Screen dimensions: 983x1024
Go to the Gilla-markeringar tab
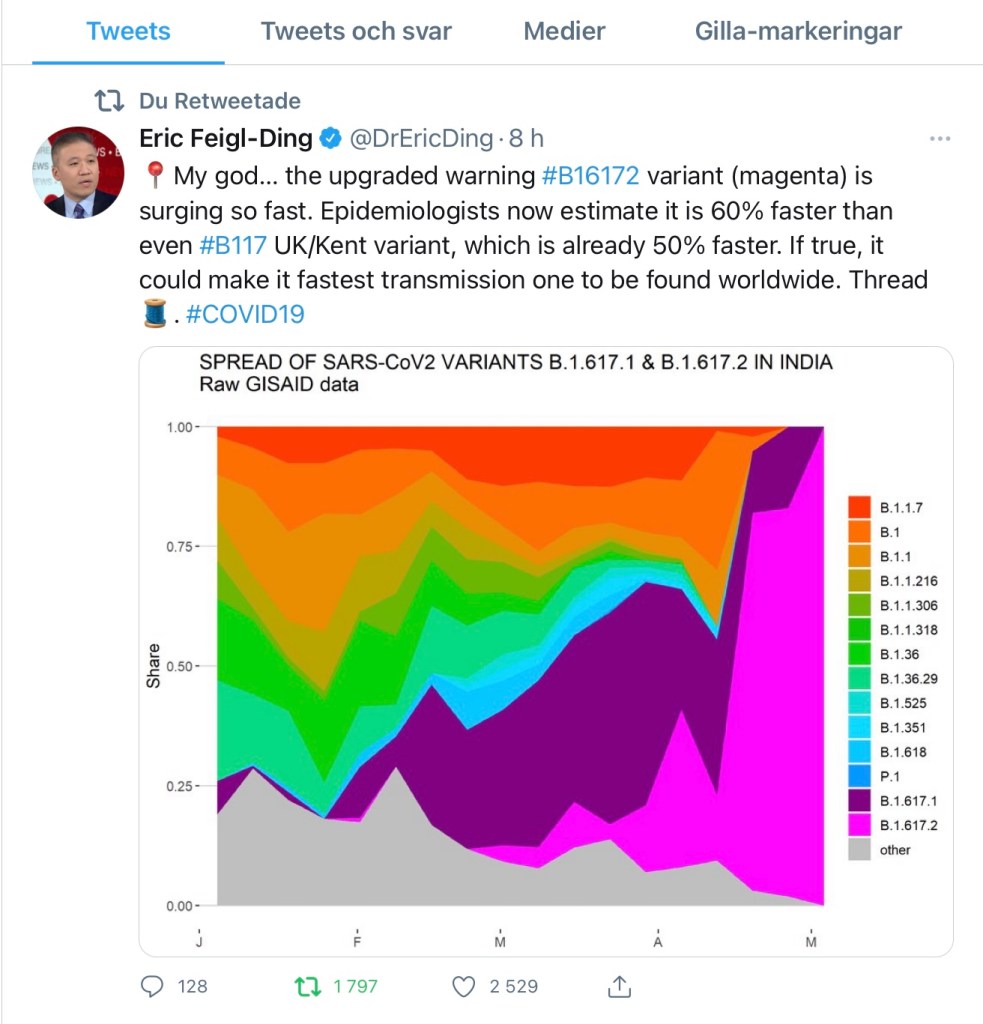tap(798, 31)
